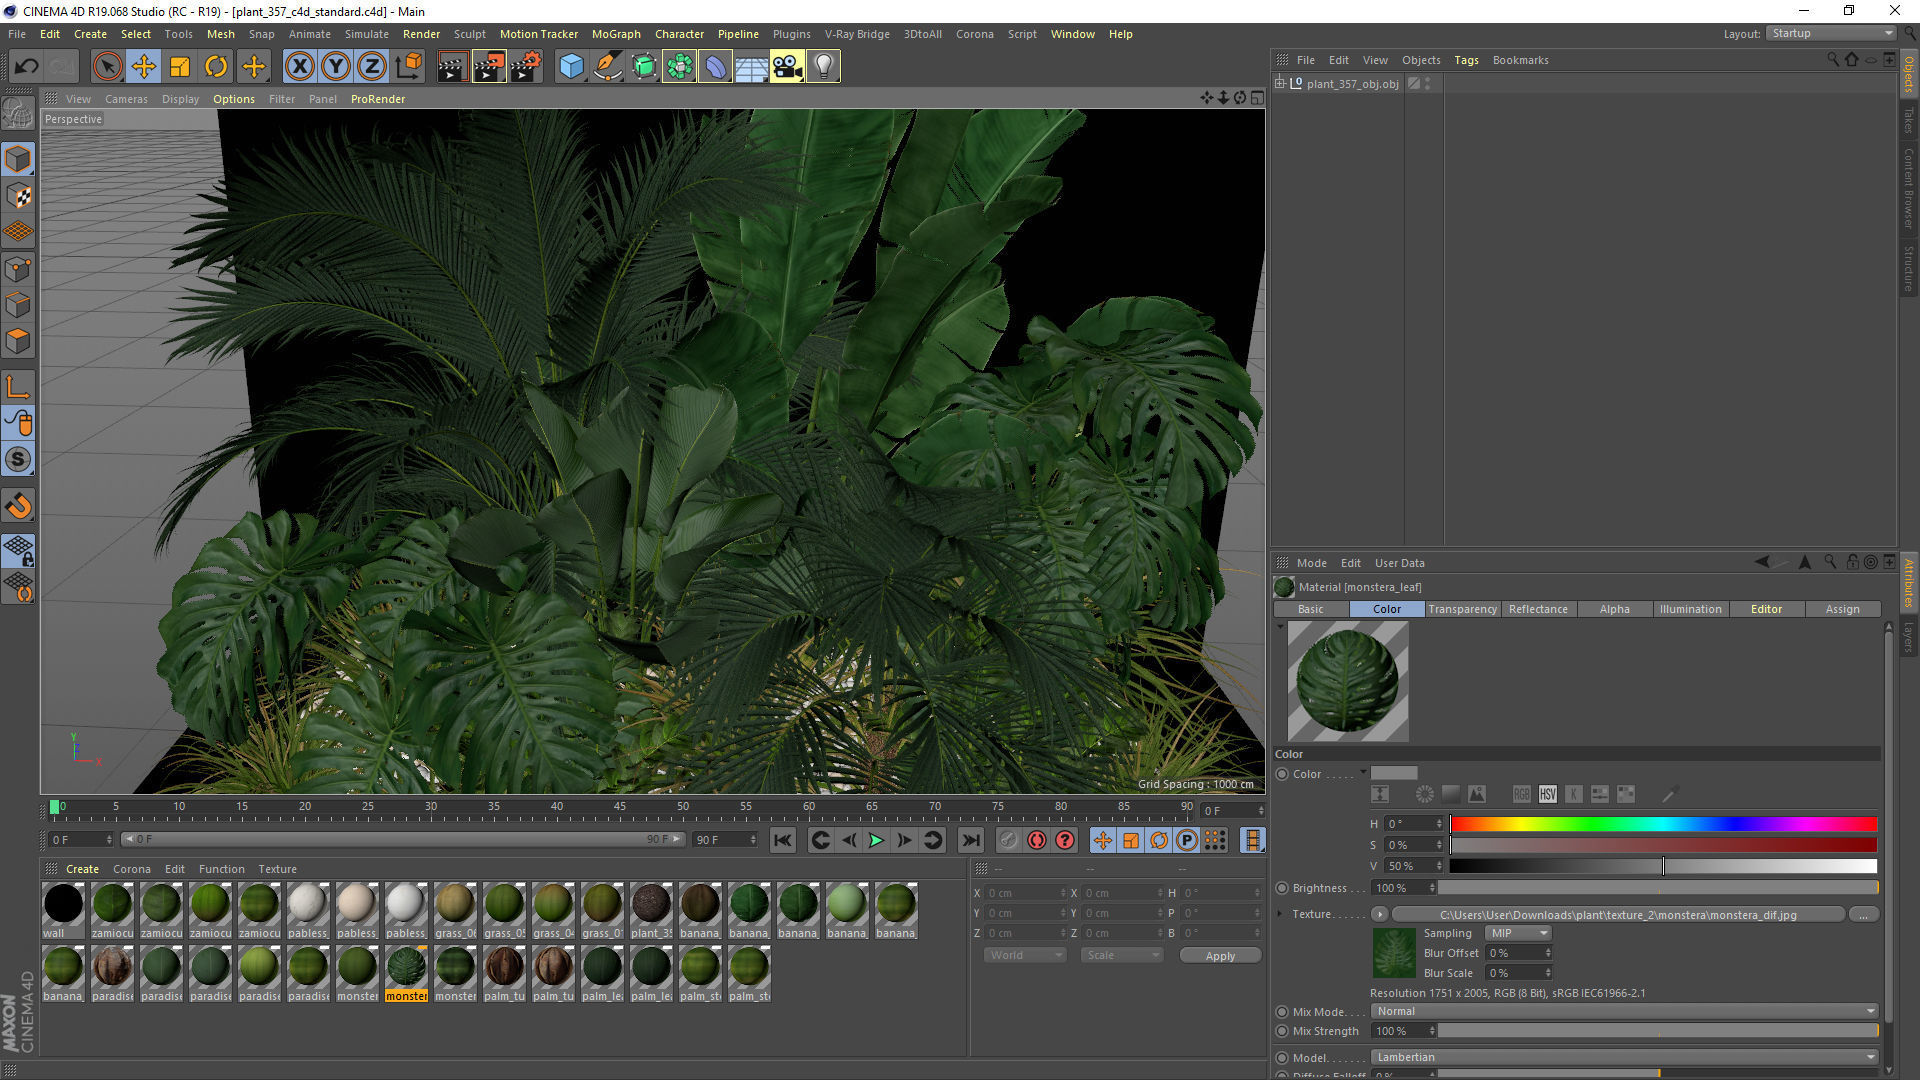Open the Mix Mode Normal dropdown
The image size is (1920, 1080).
(x=1624, y=1011)
